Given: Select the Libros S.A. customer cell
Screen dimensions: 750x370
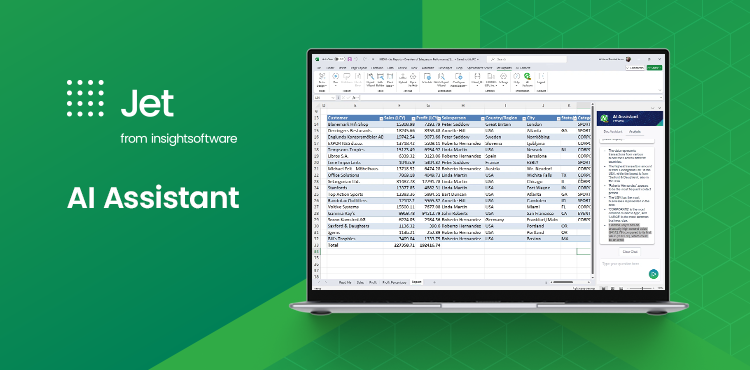Looking at the screenshot, I should pos(355,156).
